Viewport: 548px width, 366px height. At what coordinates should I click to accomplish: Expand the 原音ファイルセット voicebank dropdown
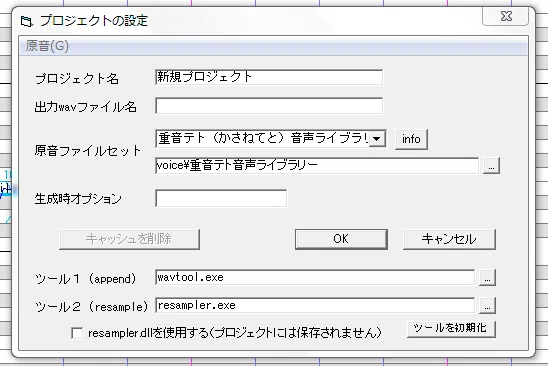coord(377,139)
